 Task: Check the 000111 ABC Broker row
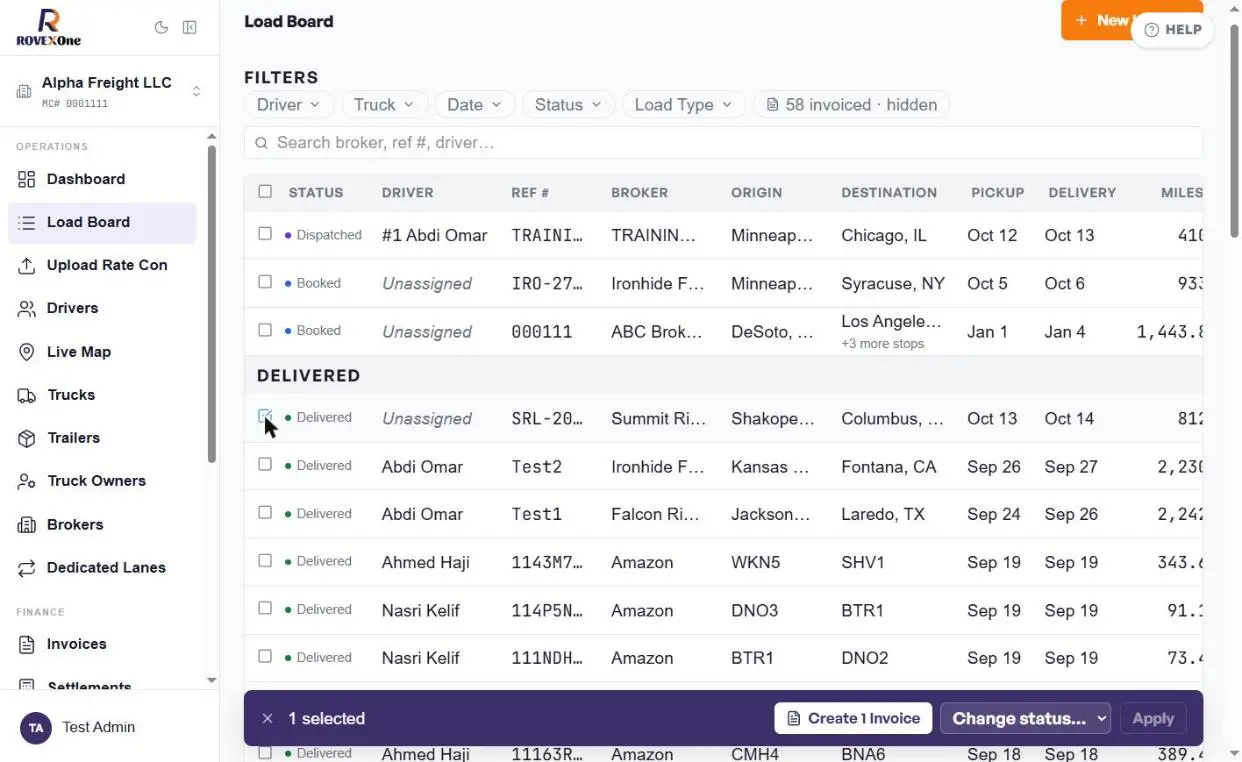[265, 330]
